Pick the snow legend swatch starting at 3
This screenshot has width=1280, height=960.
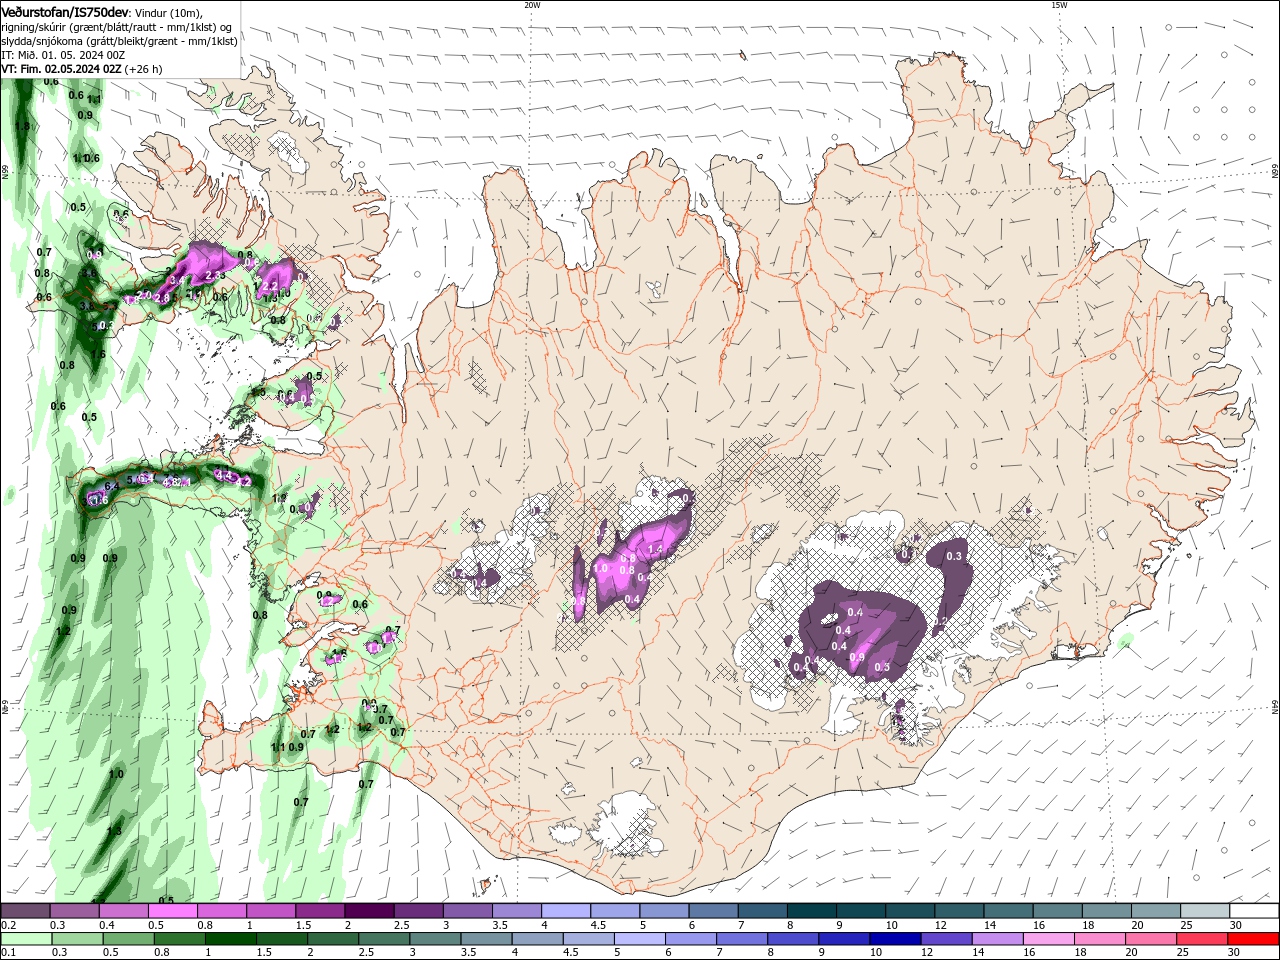[x=467, y=911]
